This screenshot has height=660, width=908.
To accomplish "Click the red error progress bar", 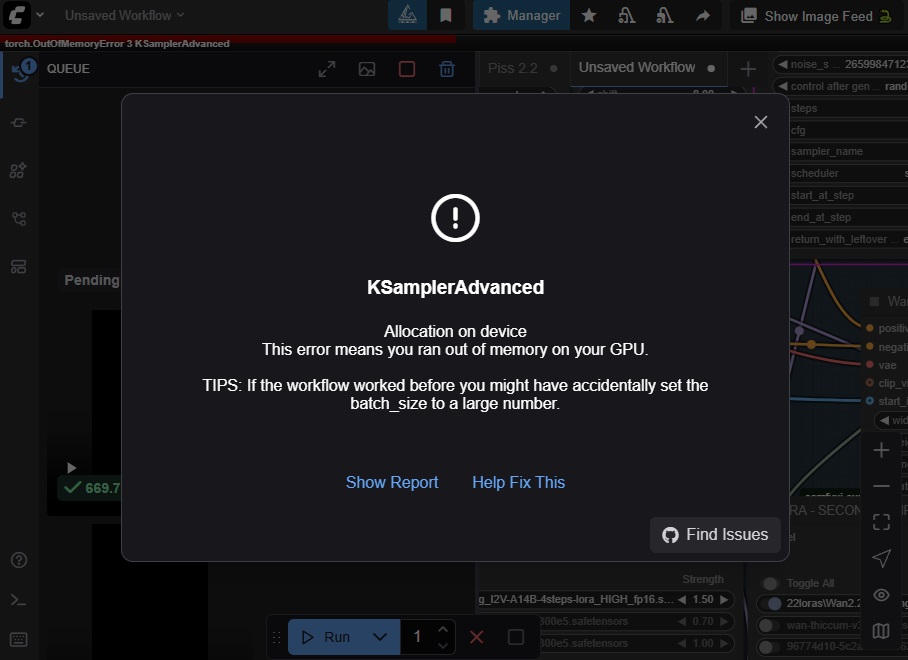I will (230, 38).
